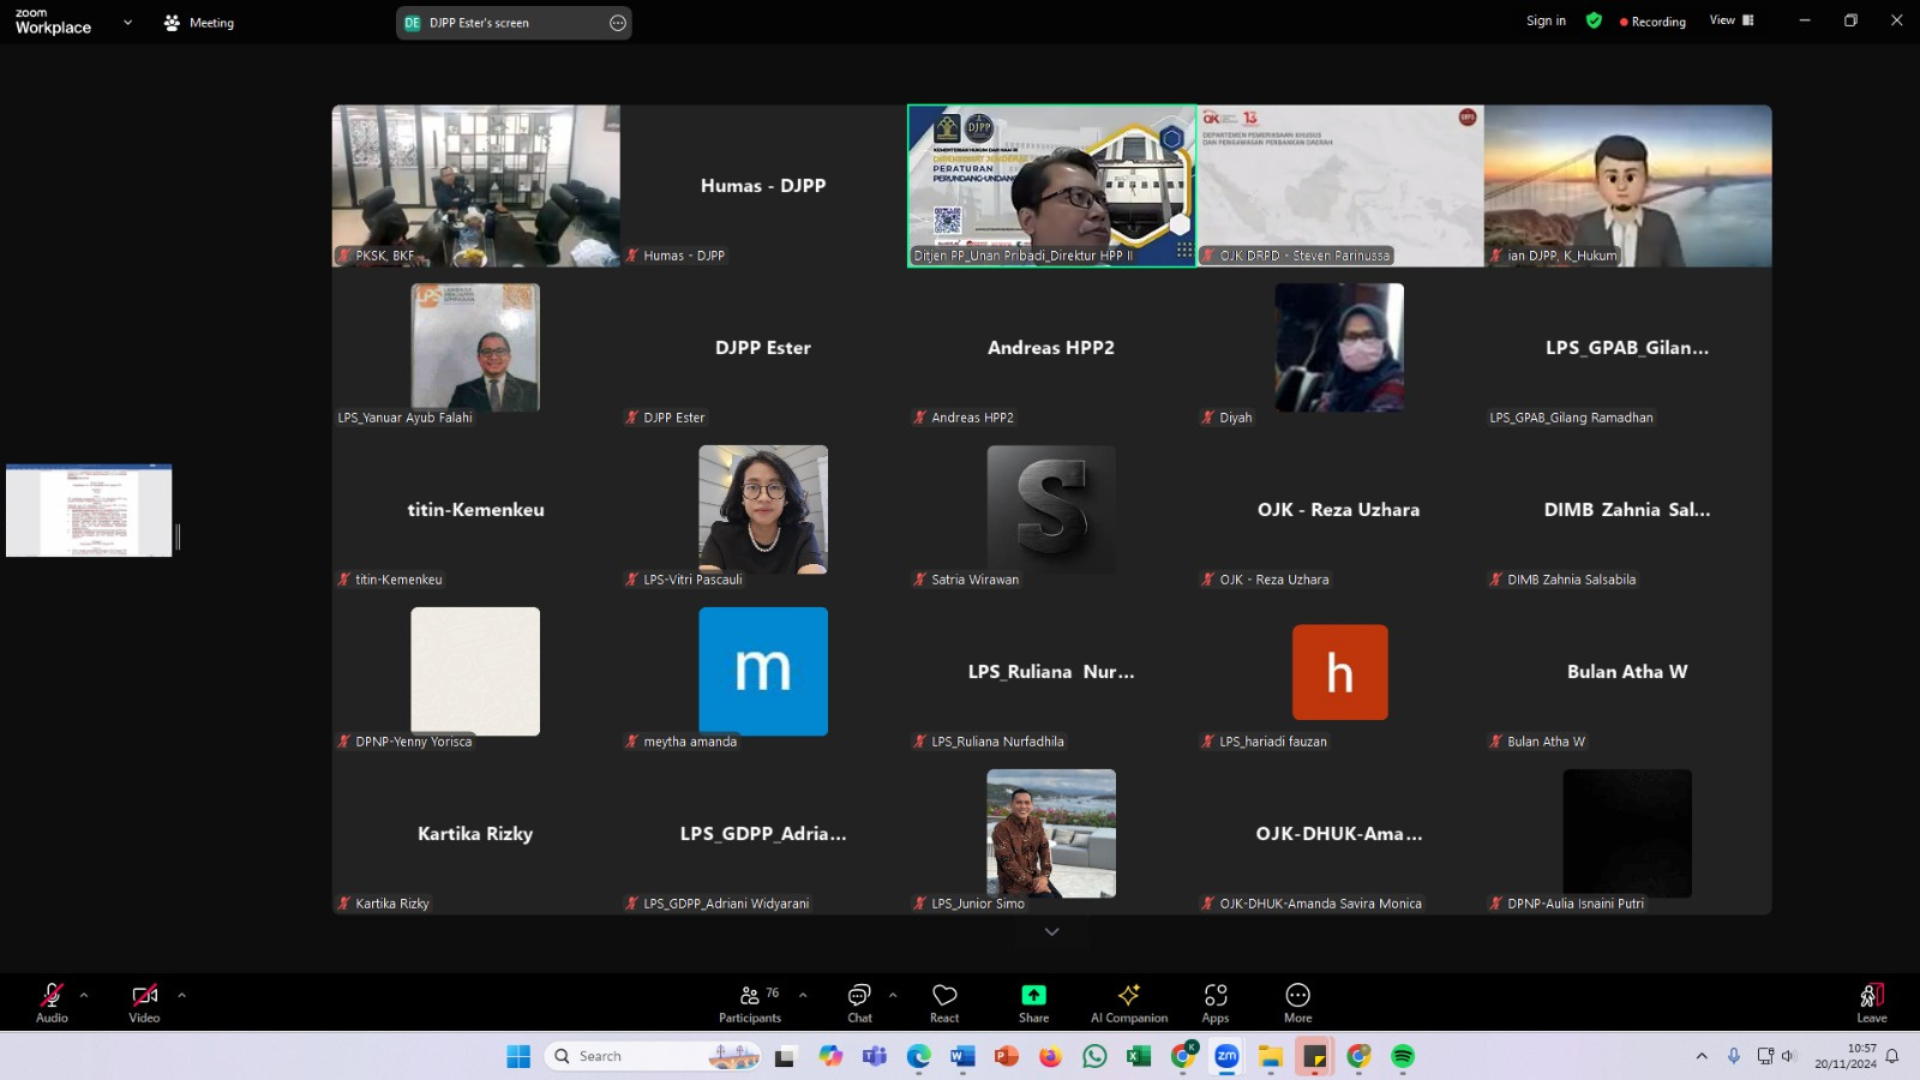The width and height of the screenshot is (1920, 1080).
Task: Expand participants options arrow
Action: click(803, 995)
